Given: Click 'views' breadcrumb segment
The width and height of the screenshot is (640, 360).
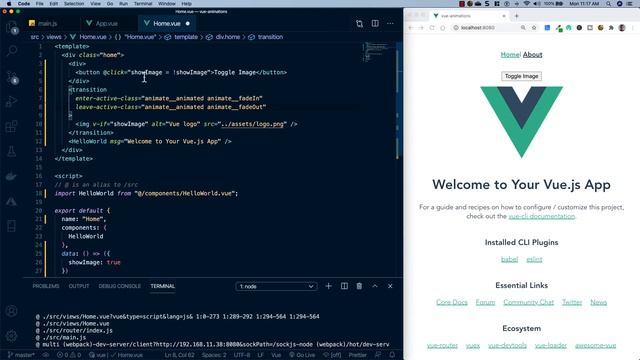Looking at the screenshot, I should 53,37.
